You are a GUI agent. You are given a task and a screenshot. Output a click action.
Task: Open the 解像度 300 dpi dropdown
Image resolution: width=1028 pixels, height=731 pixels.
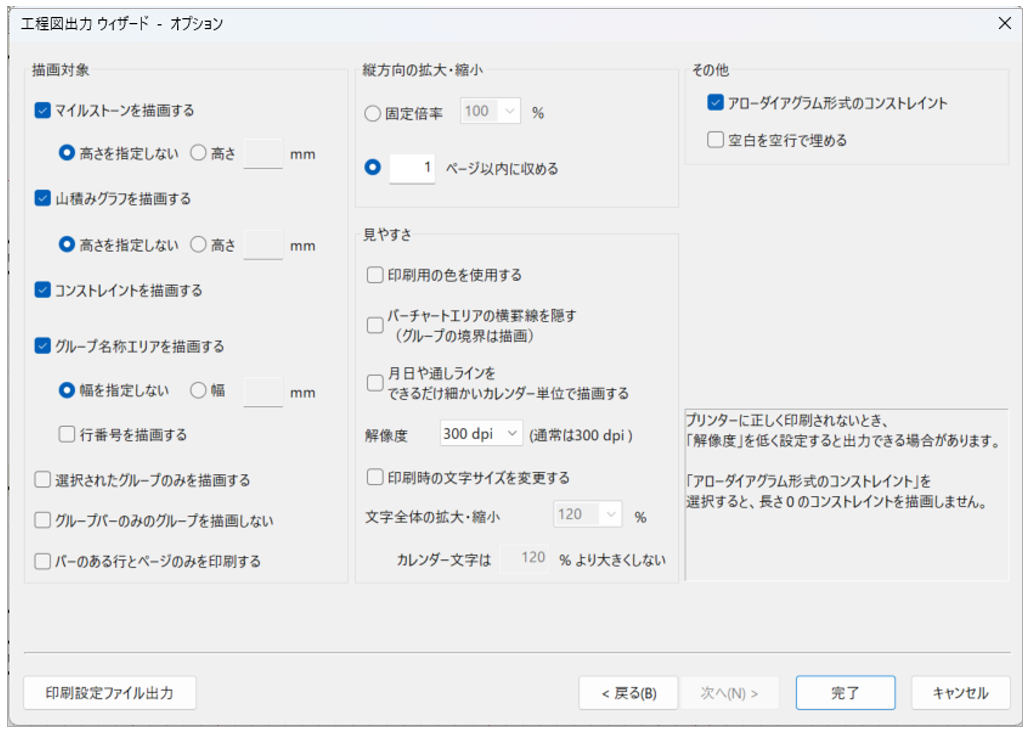pos(481,434)
